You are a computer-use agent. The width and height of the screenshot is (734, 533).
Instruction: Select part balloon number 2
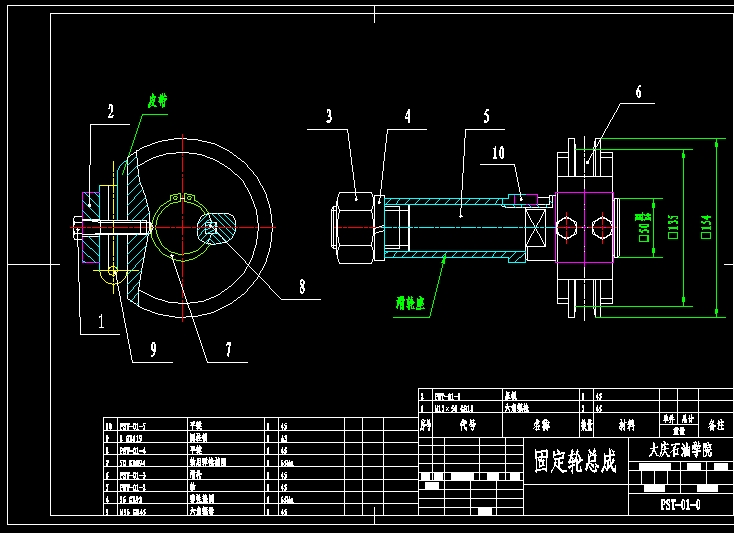click(110, 111)
